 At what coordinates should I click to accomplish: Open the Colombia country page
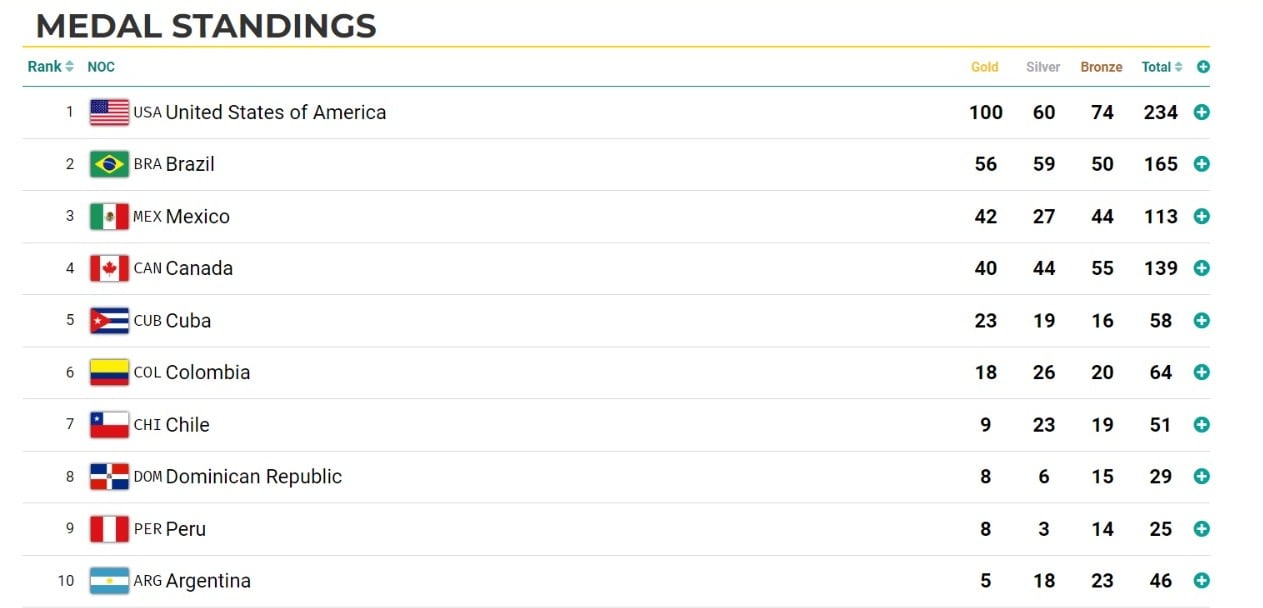click(209, 371)
